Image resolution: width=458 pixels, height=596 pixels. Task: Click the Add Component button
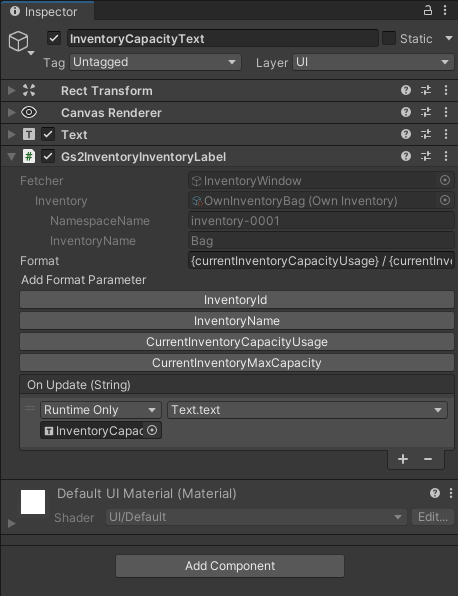[230, 566]
